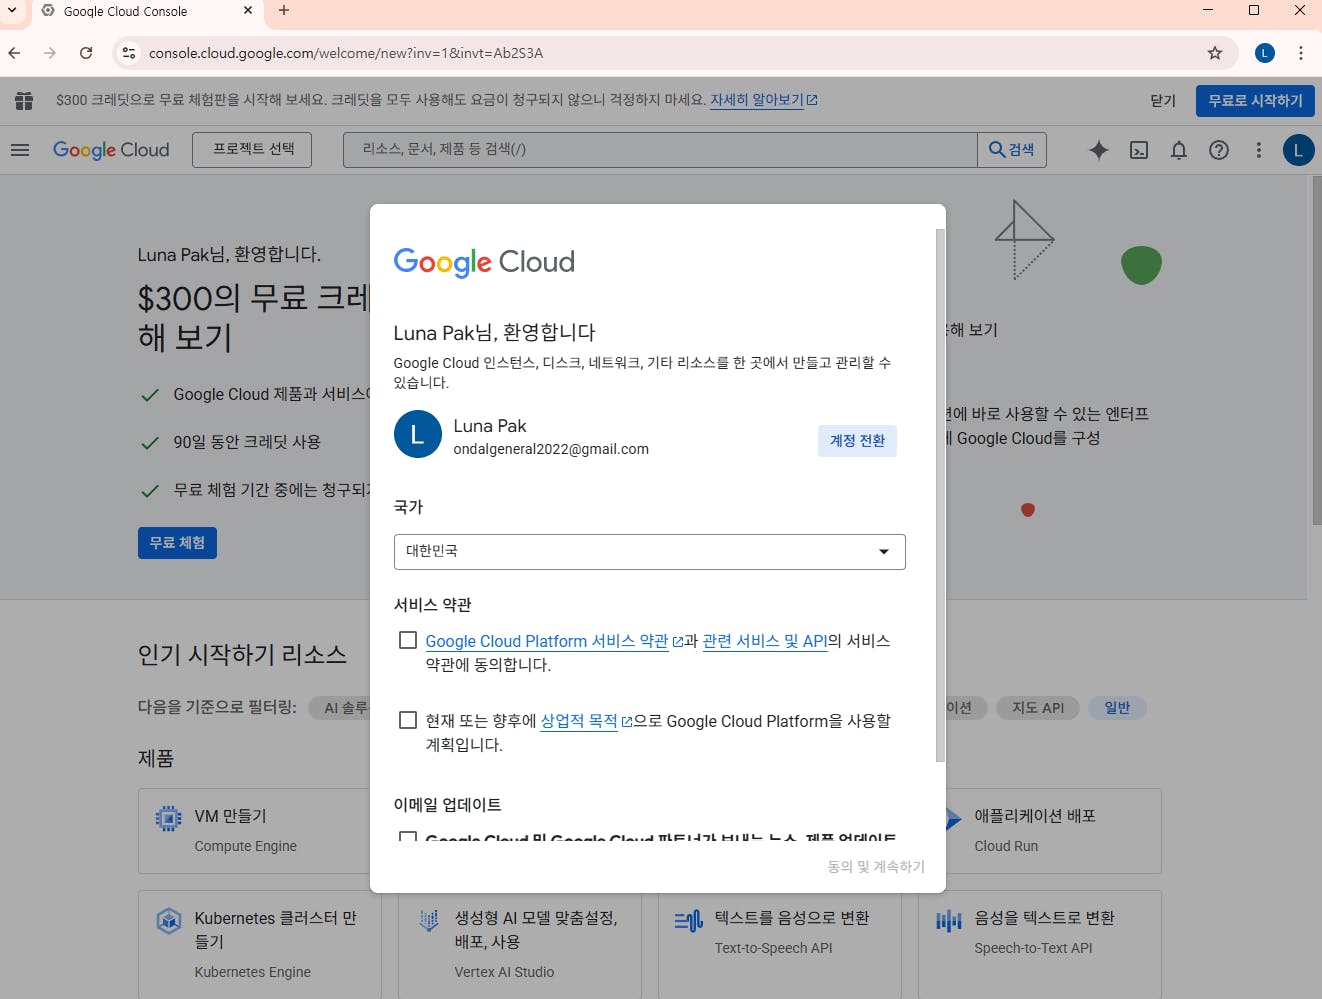Check the 이메일 업데이트 checkbox
The height and width of the screenshot is (999, 1322).
click(x=408, y=837)
